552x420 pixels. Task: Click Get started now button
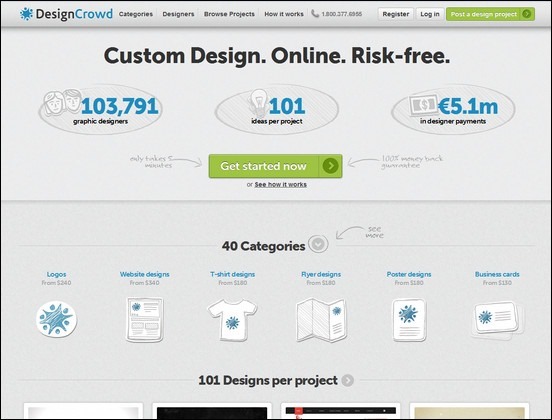point(275,166)
